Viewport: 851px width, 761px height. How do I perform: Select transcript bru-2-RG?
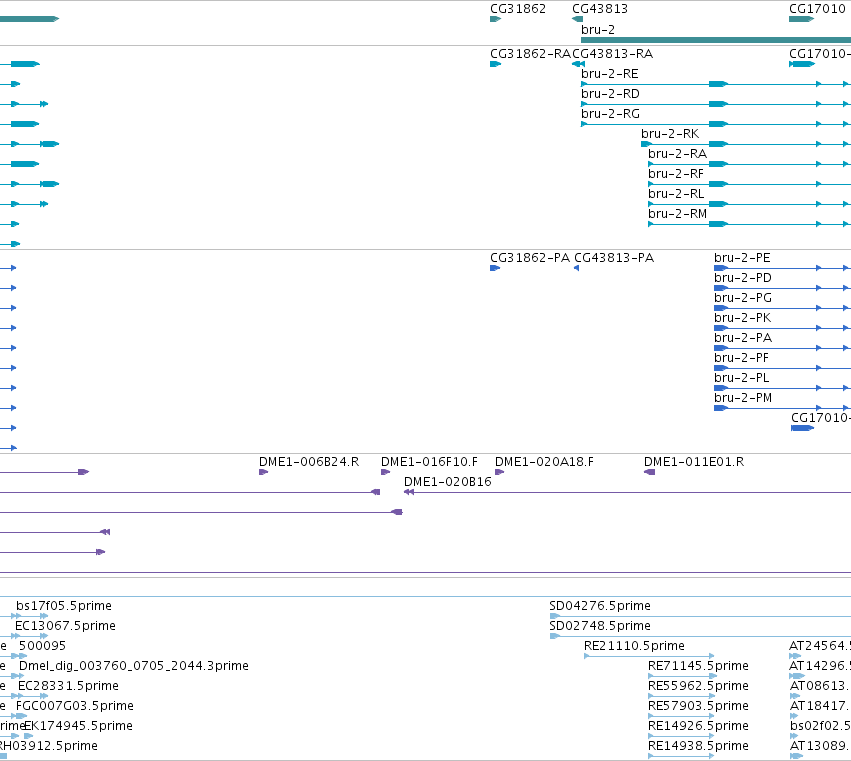(x=610, y=114)
